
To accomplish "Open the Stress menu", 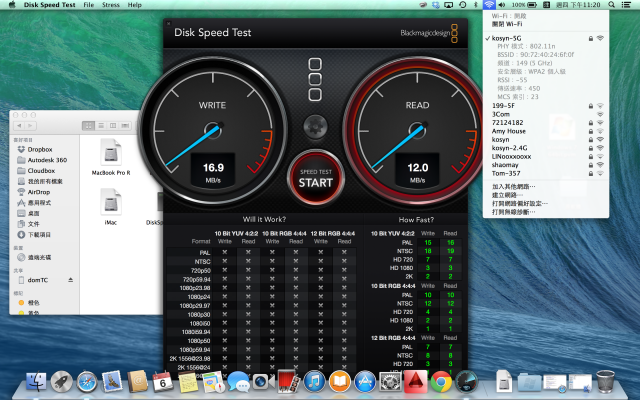I will tap(111, 5).
